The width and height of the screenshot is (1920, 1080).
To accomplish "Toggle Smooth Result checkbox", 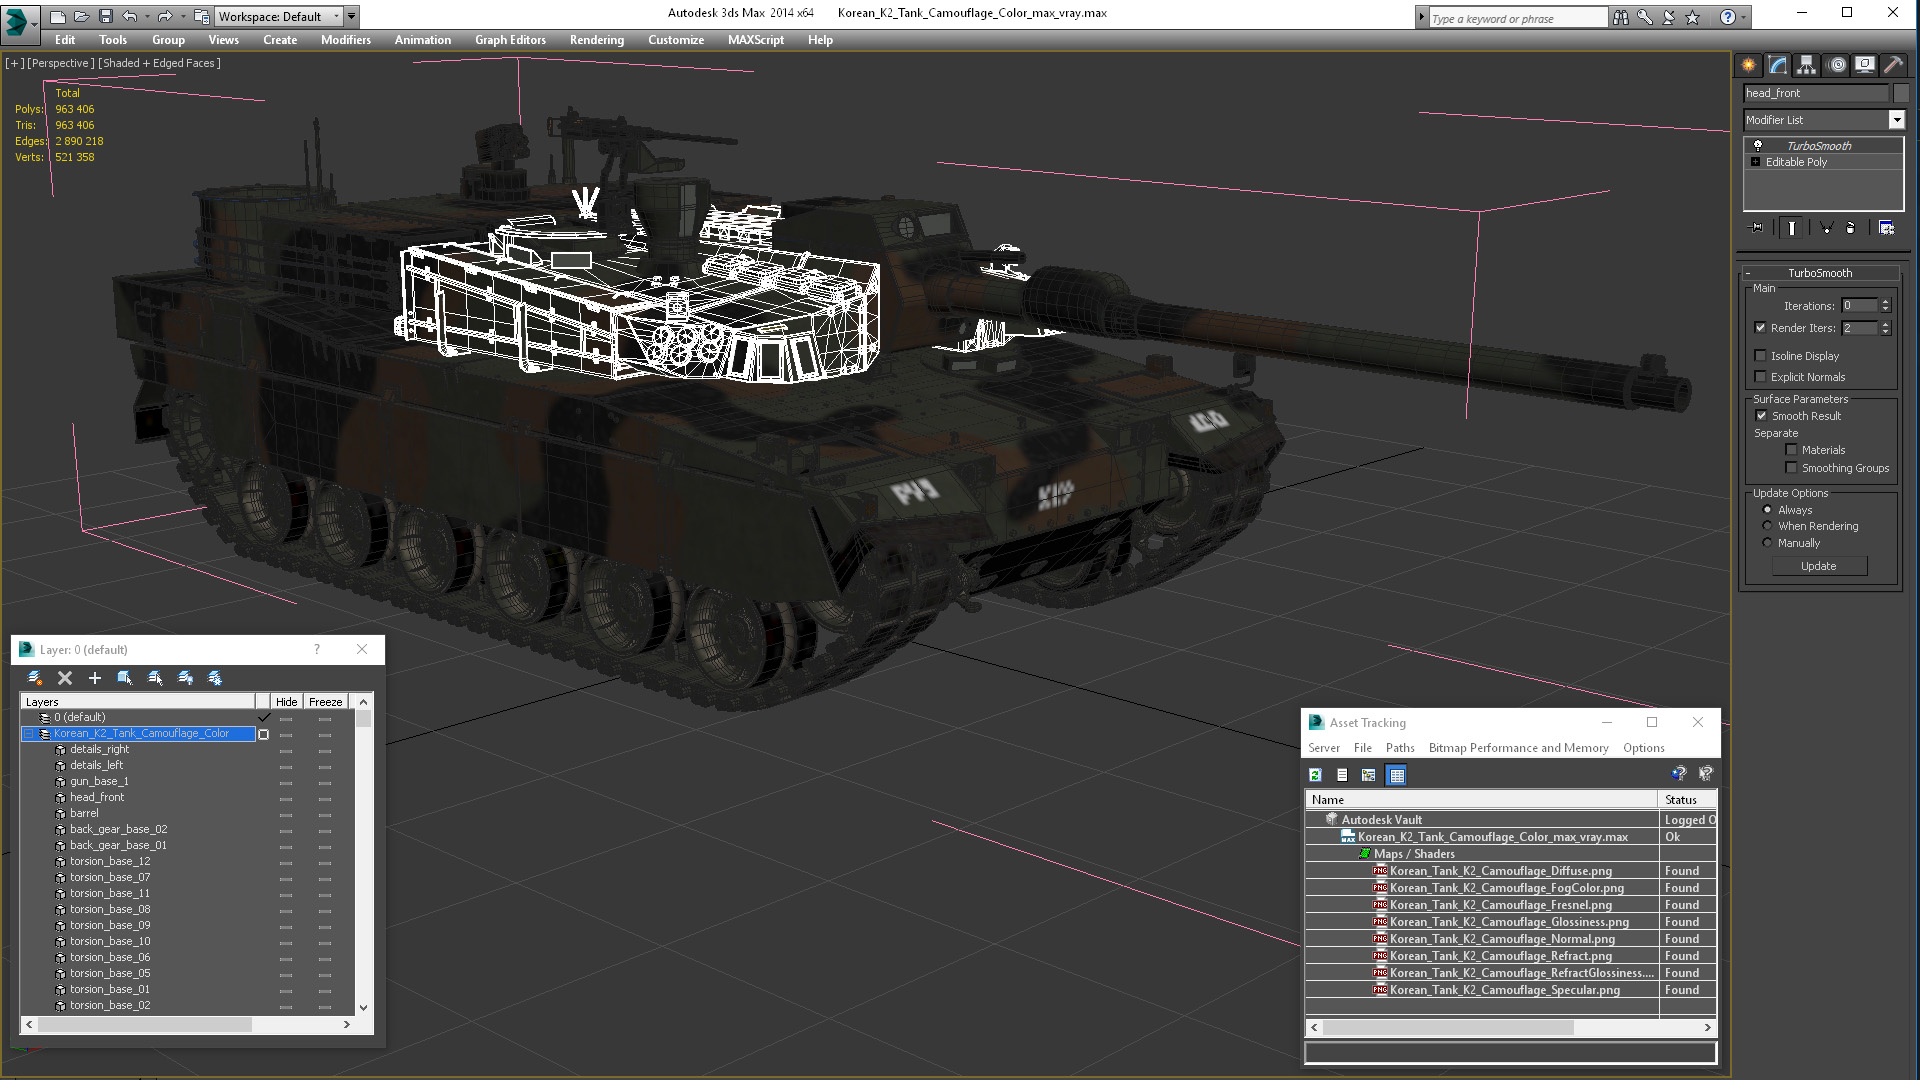I will (x=1761, y=416).
